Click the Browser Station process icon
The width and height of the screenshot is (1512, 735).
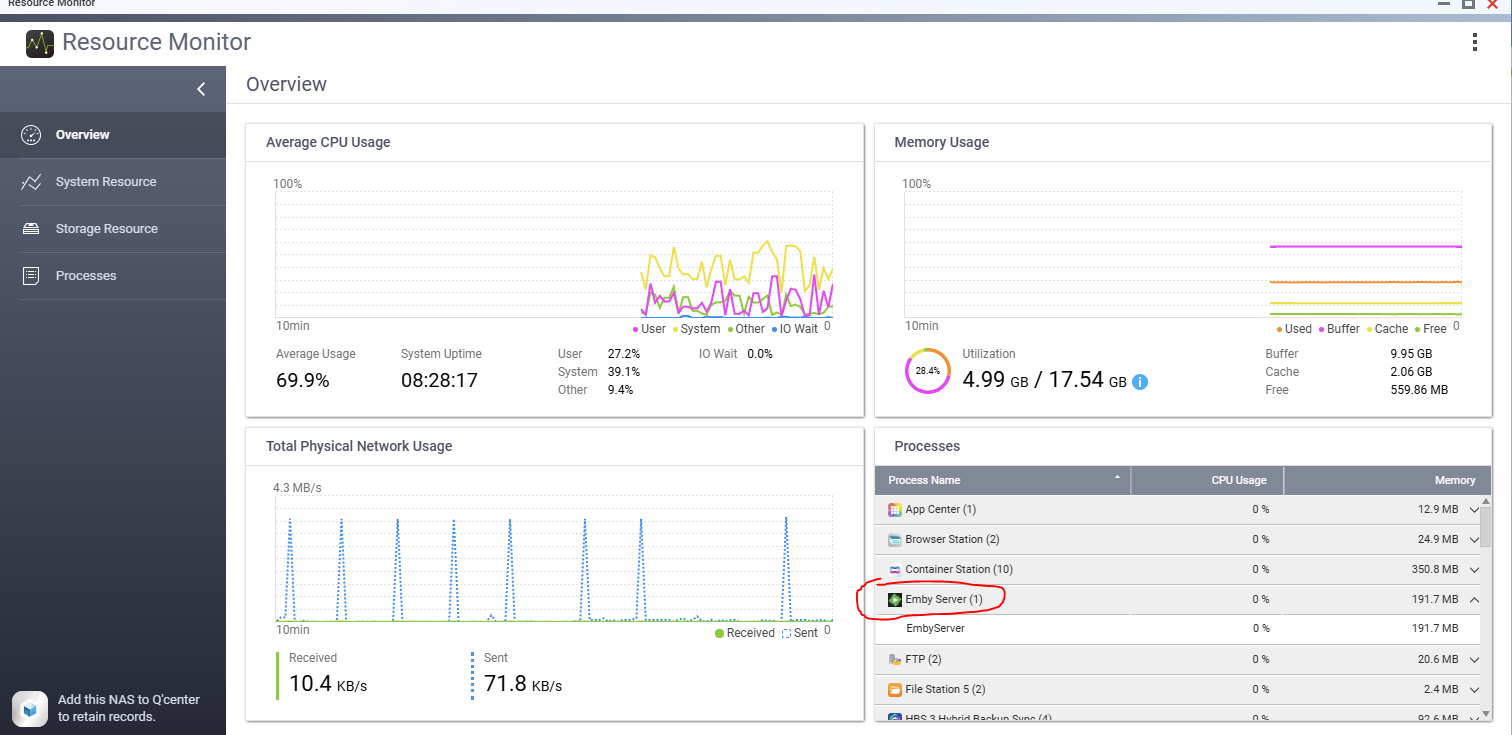[x=895, y=540]
